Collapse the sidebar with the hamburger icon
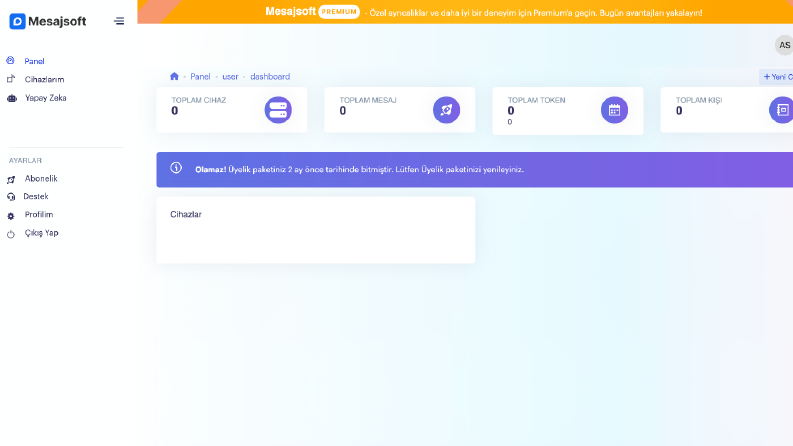The height and width of the screenshot is (446, 793). pyautogui.click(x=119, y=21)
